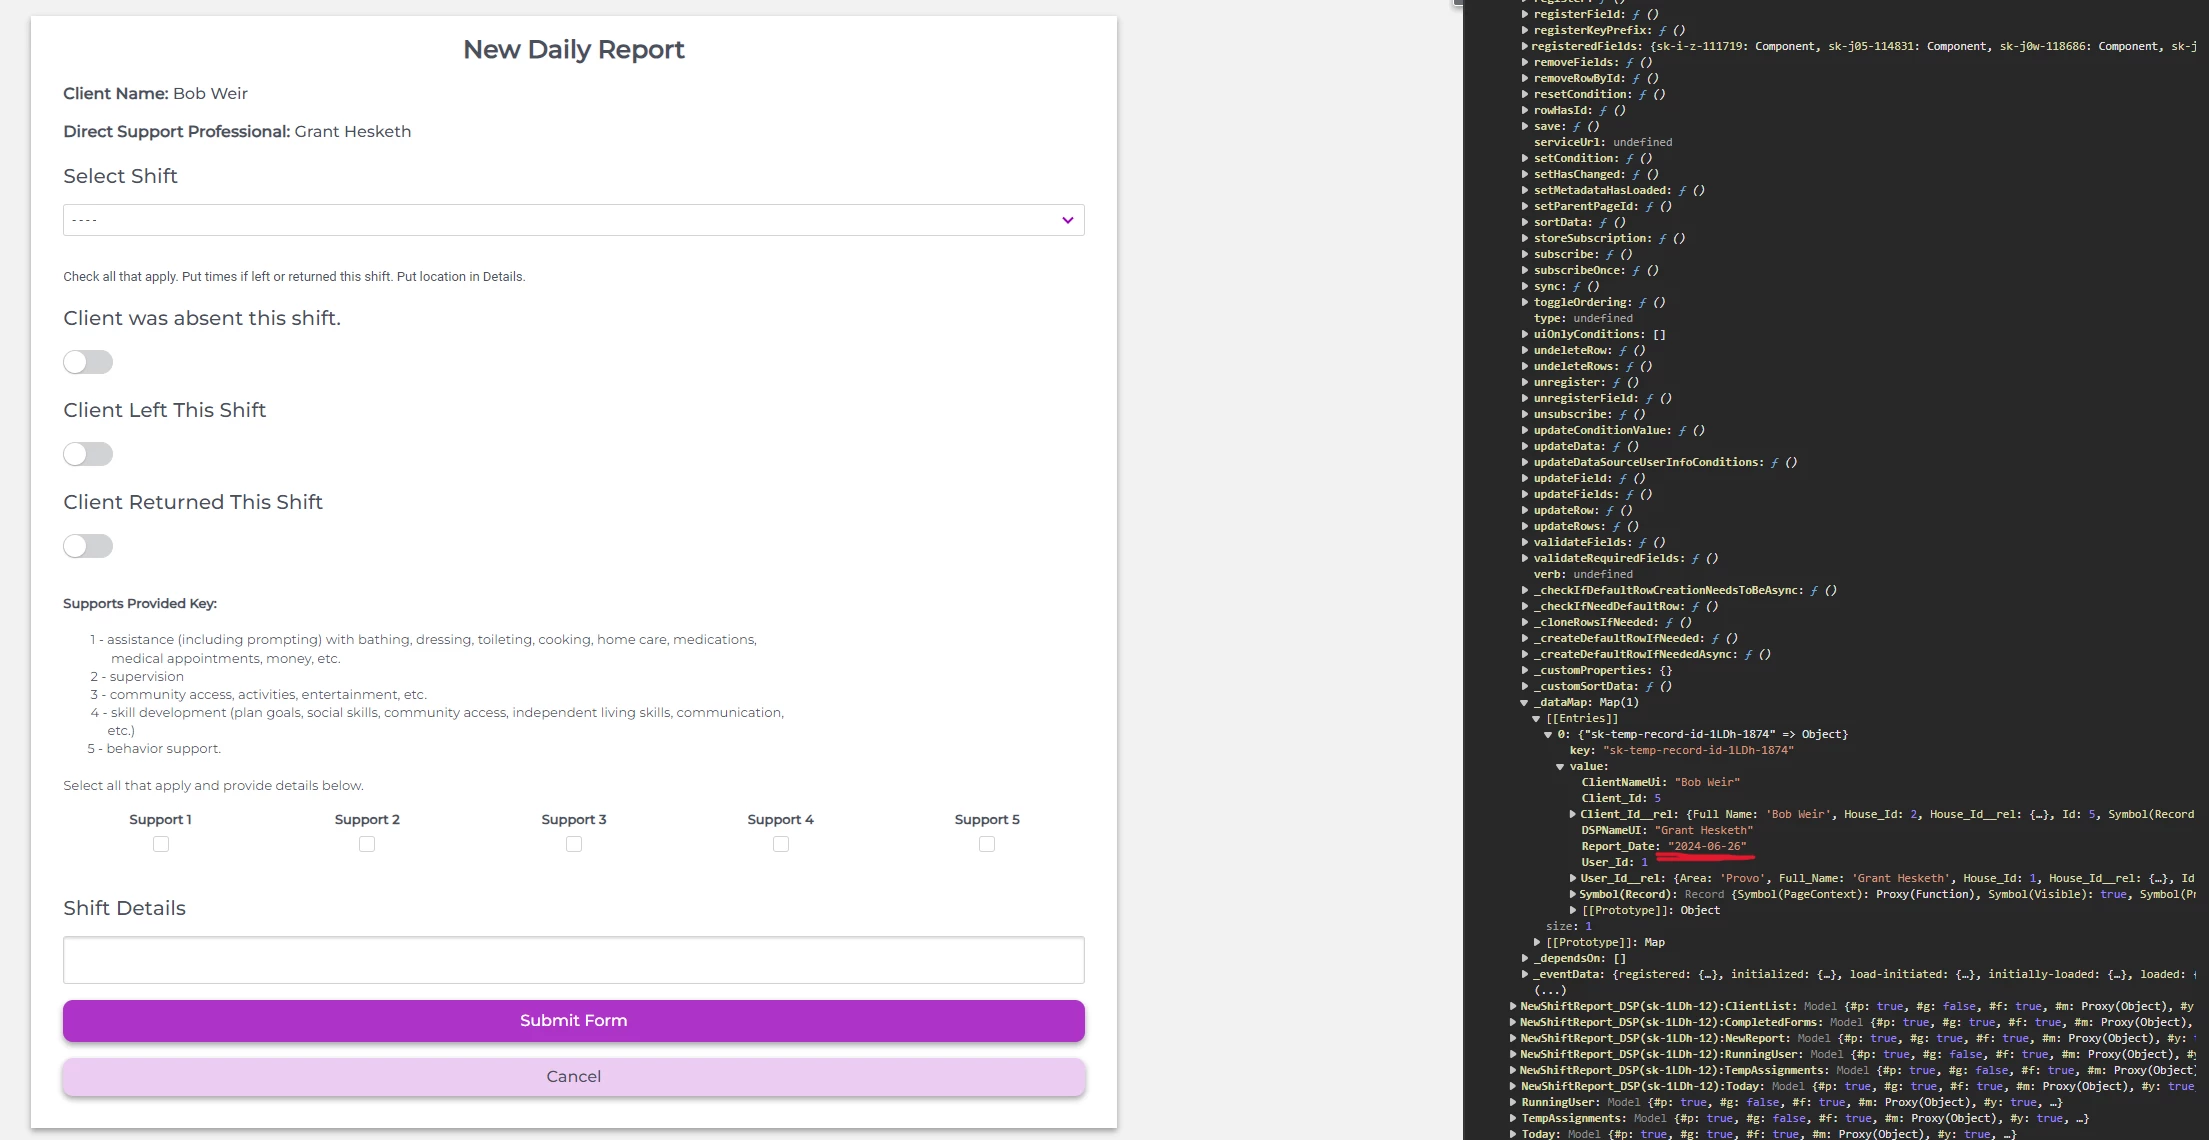Click the Cancel button
Viewport: 2209px width, 1140px height.
point(573,1077)
